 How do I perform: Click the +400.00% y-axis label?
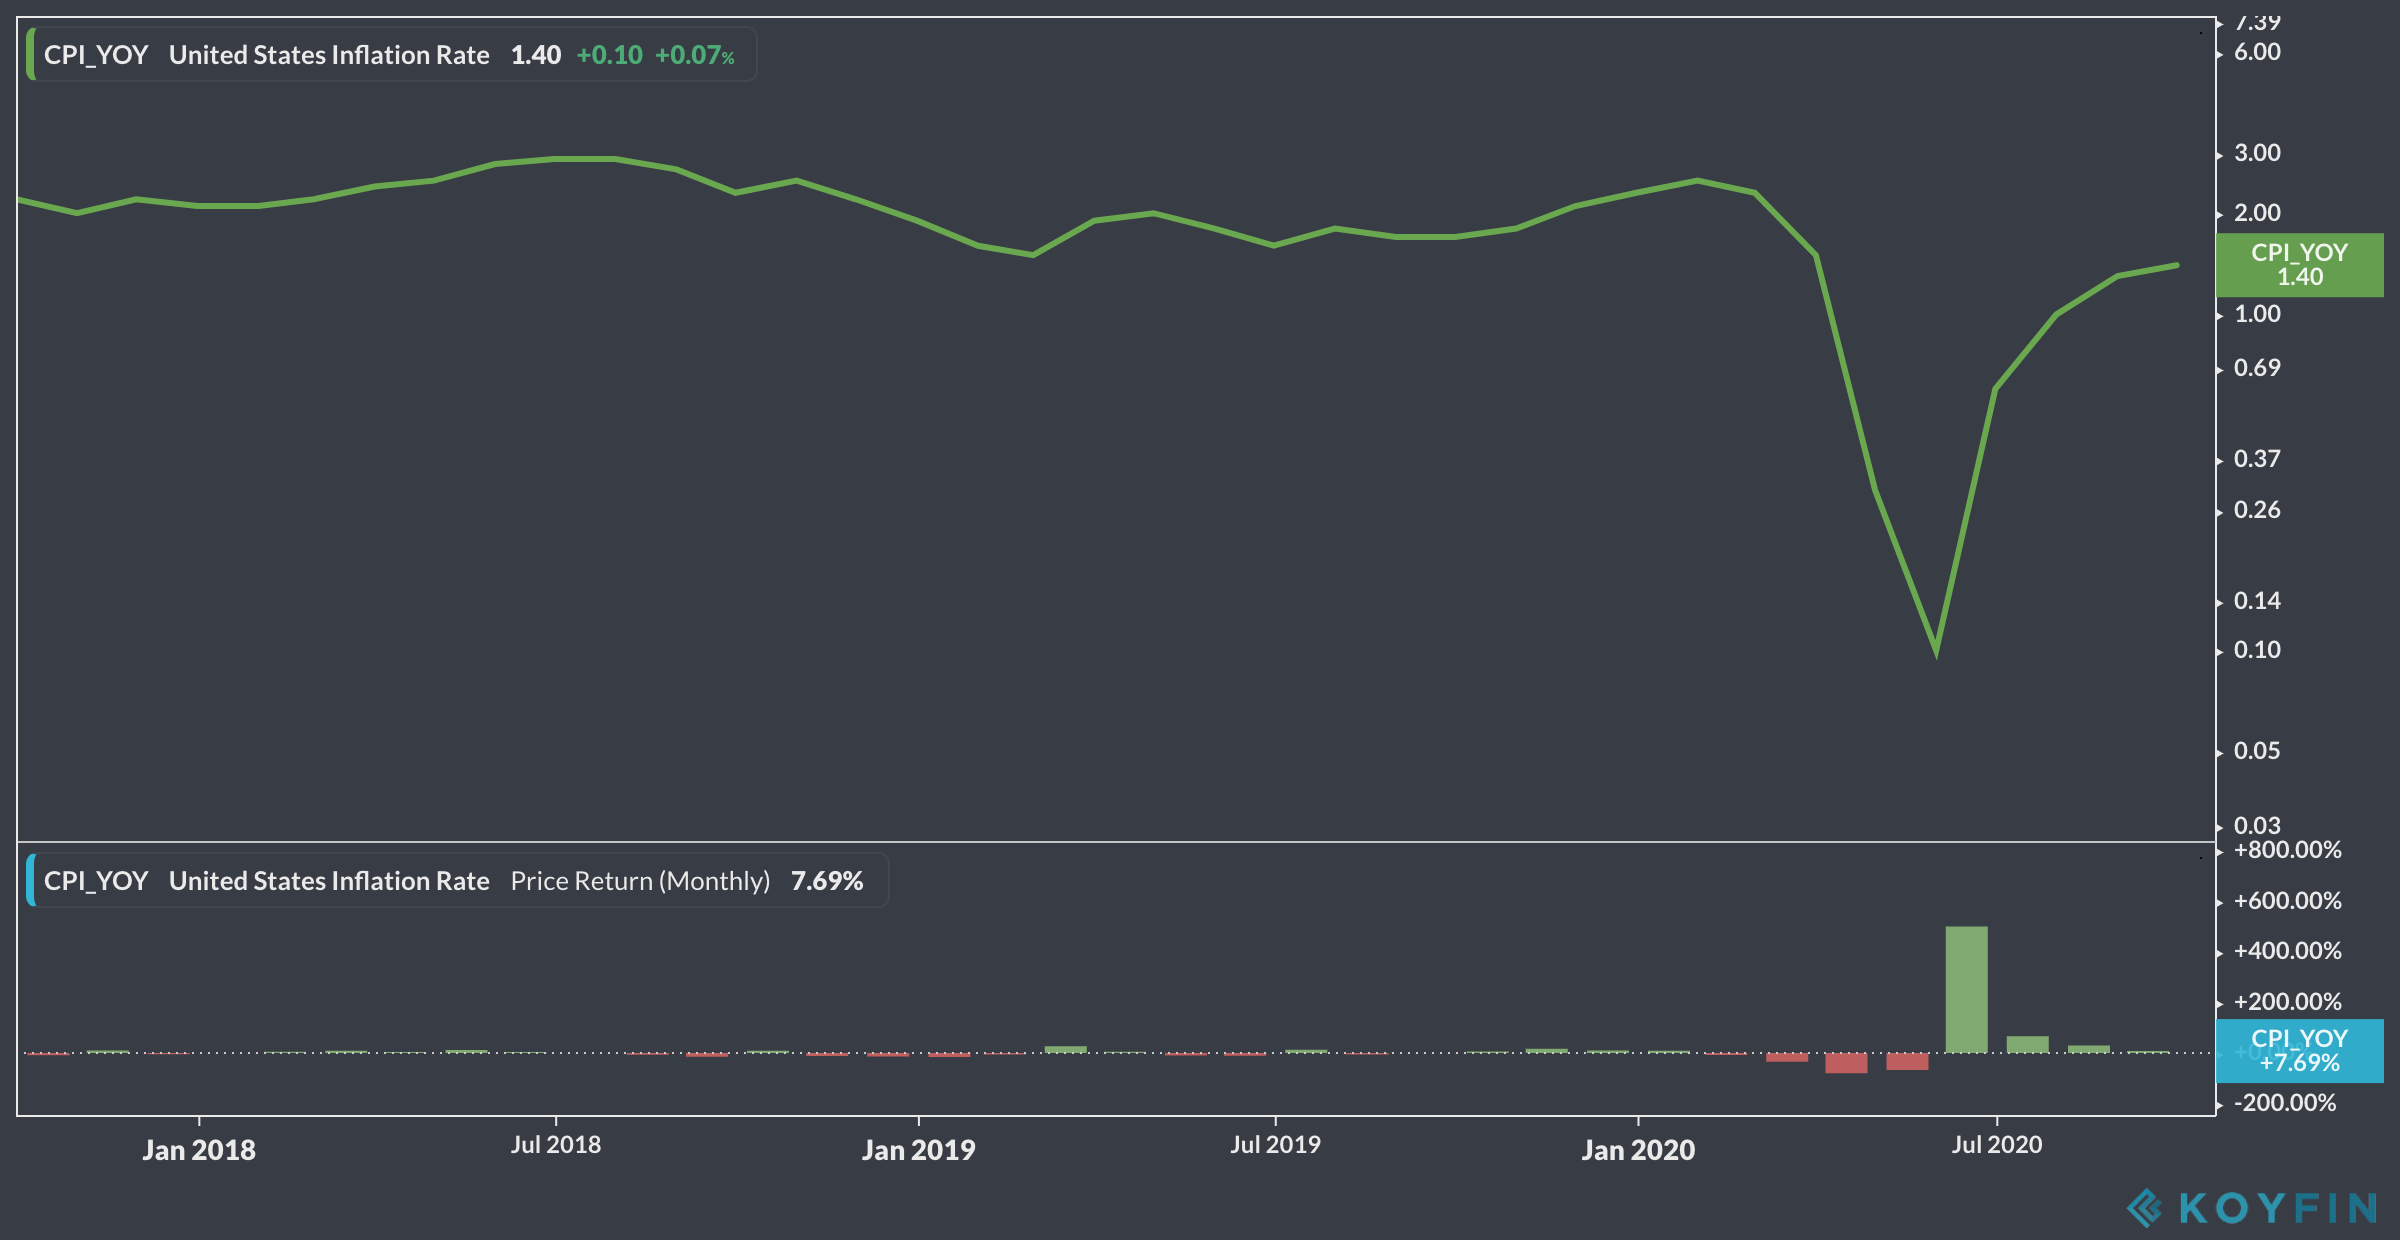[2287, 951]
